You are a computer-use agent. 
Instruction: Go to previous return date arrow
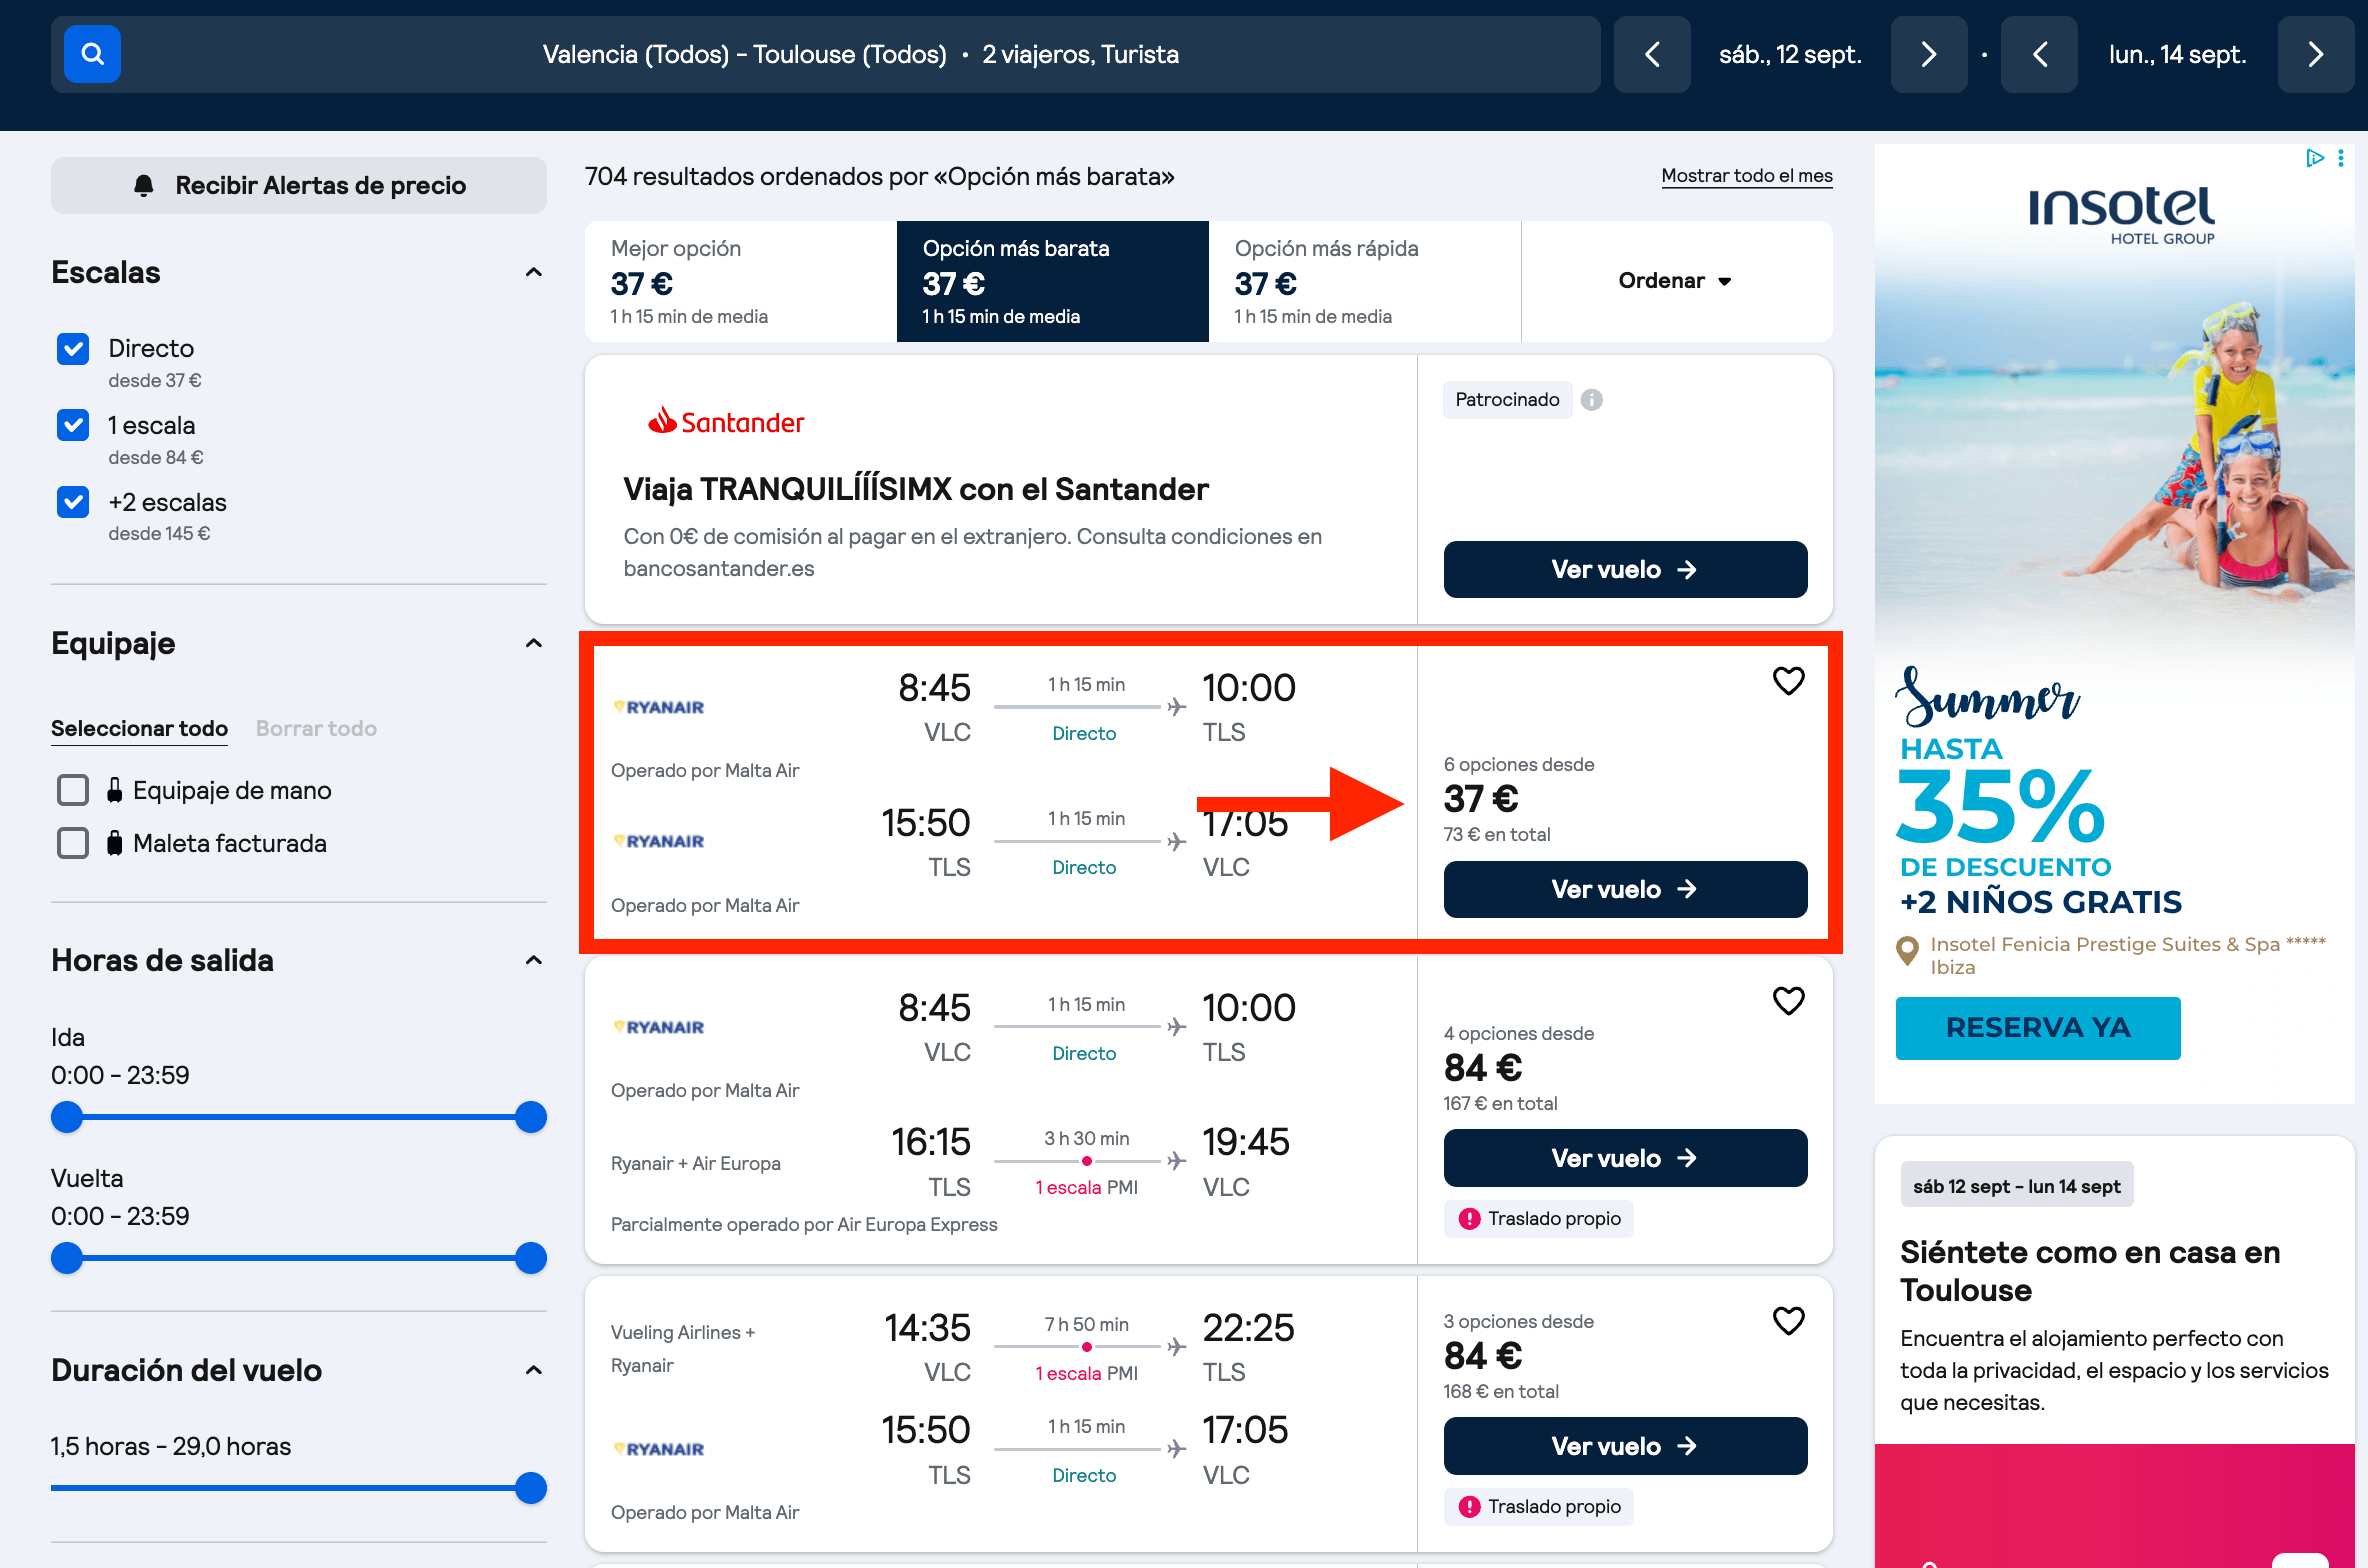2039,54
